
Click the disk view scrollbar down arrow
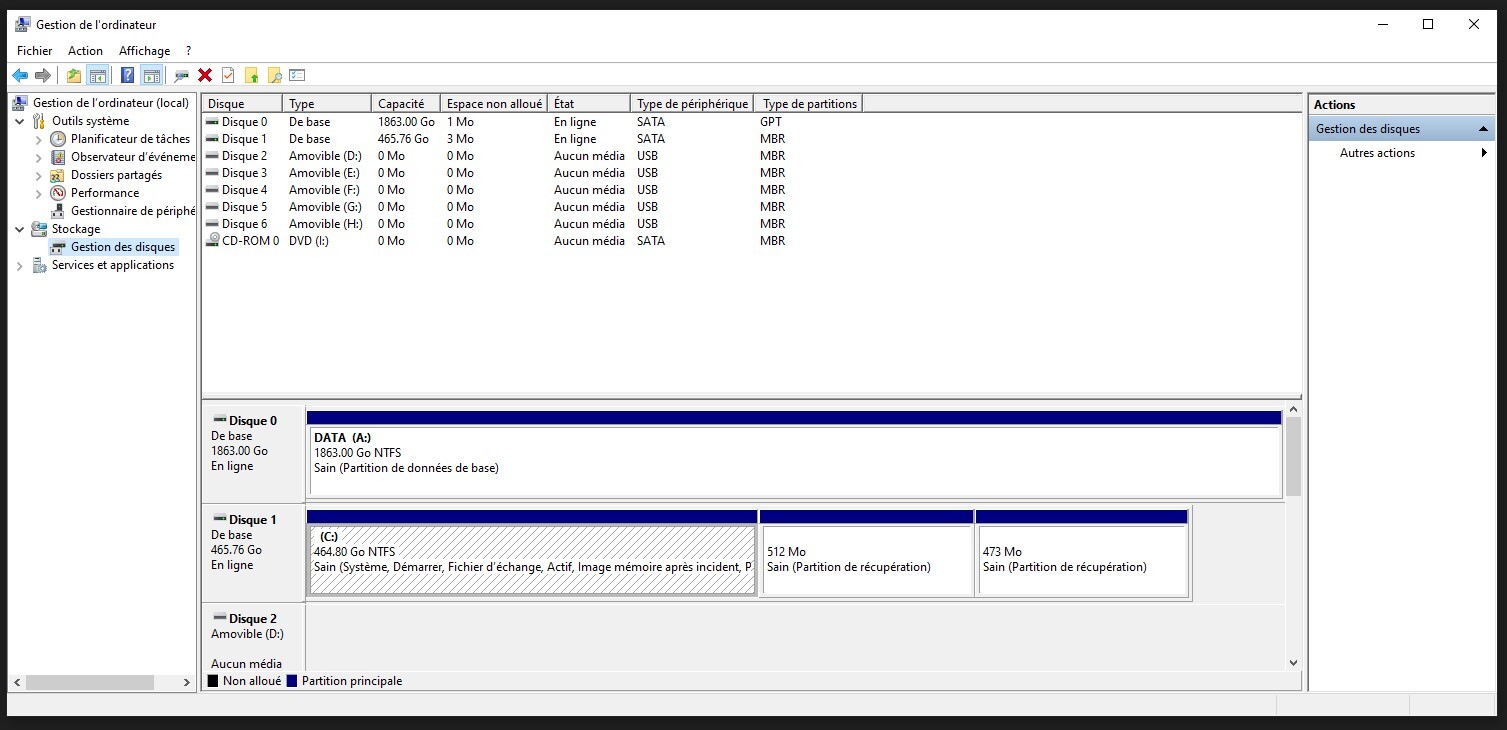(1292, 662)
